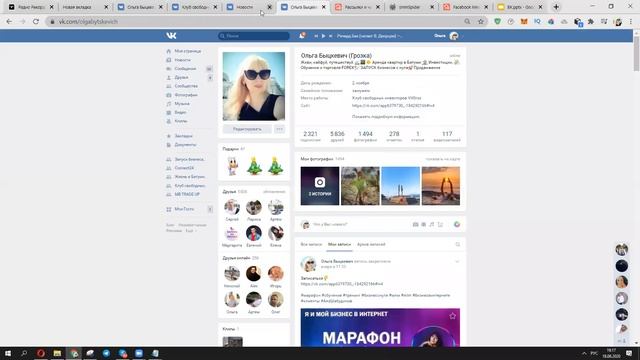Open the colorful poster icon in post box
The image size is (640, 360).
457,224
